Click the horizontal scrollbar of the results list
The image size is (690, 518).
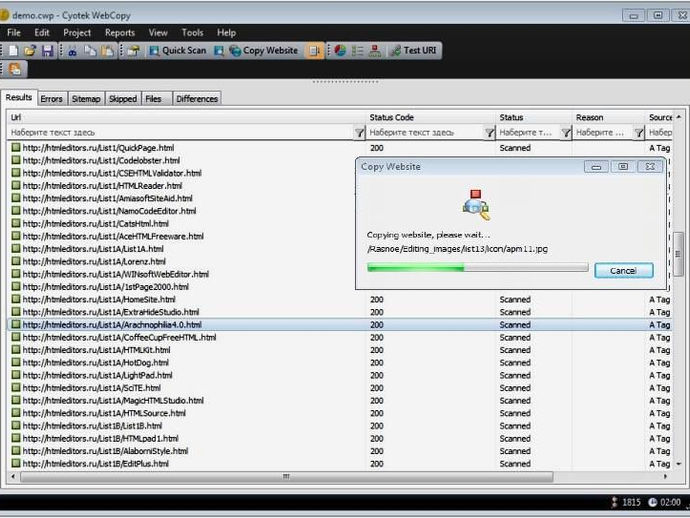point(286,477)
